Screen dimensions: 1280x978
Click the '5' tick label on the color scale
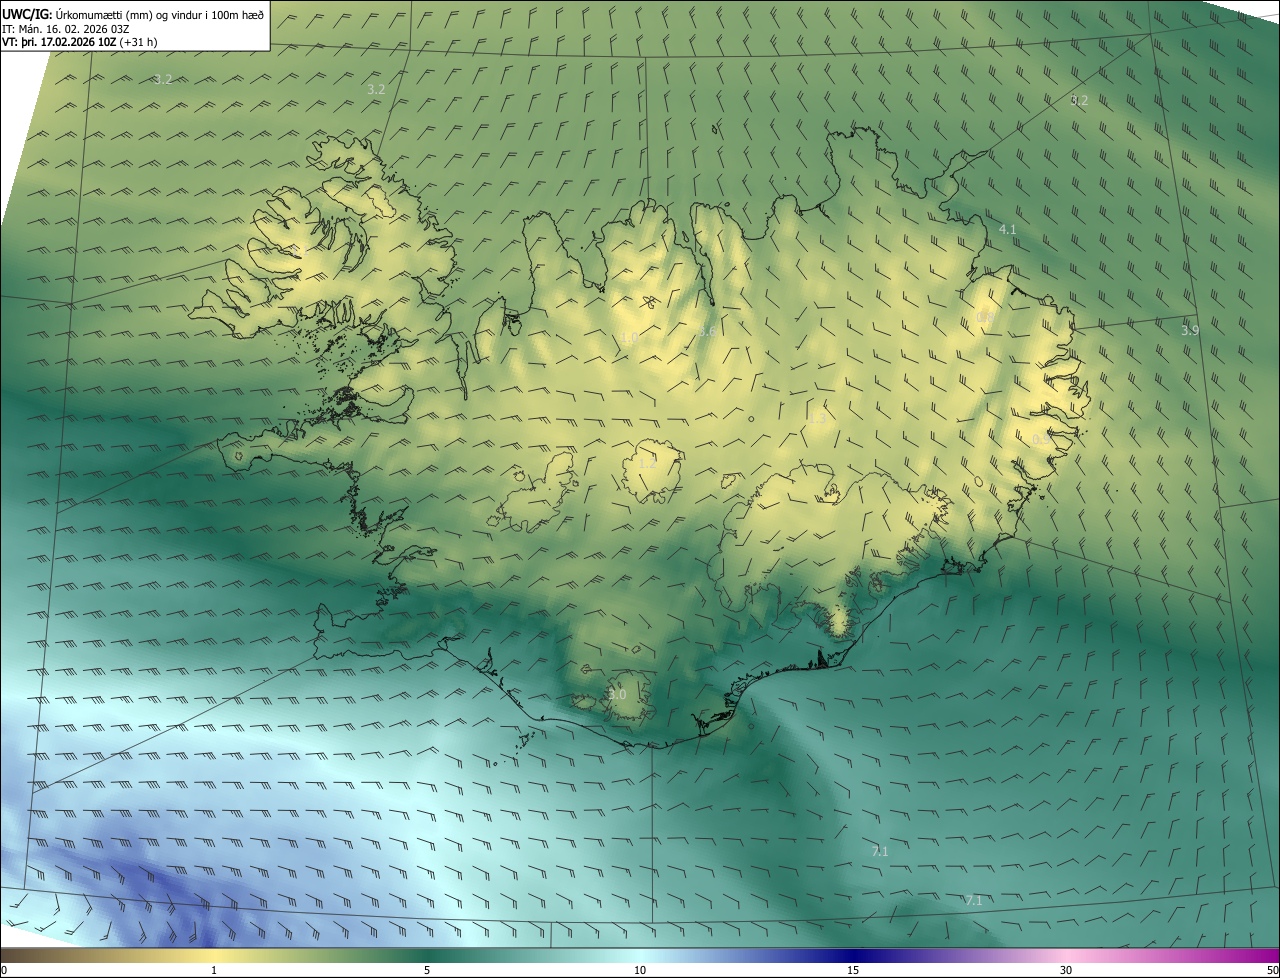click(427, 970)
